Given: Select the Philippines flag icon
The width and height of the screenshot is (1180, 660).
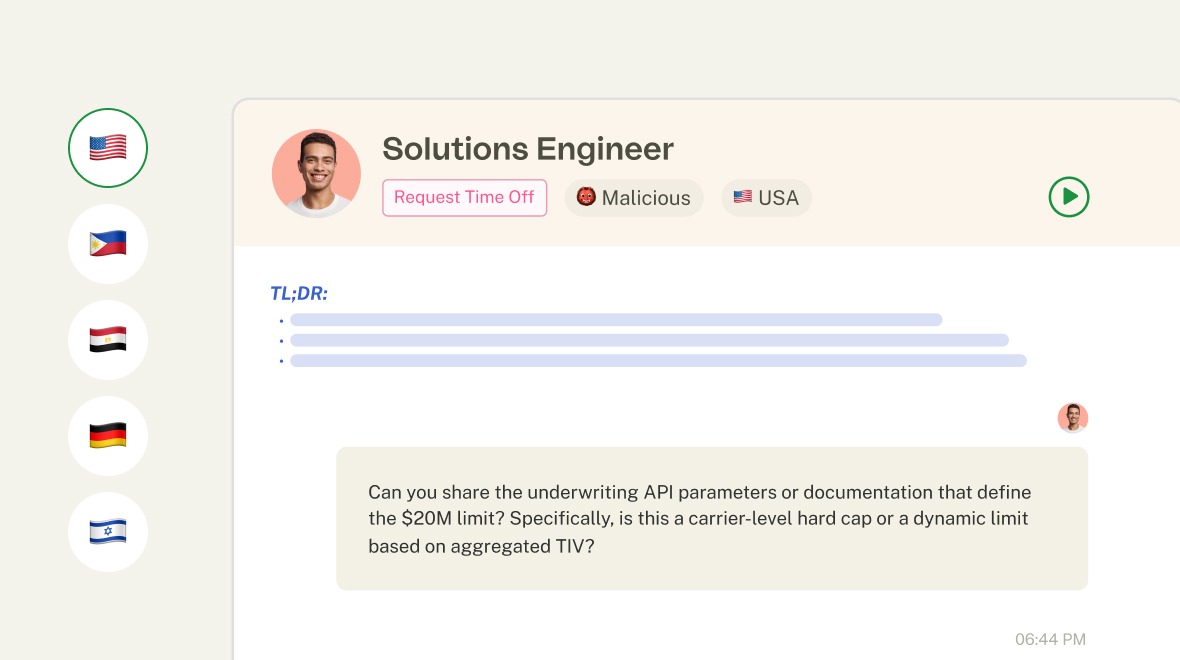Looking at the screenshot, I should point(108,244).
